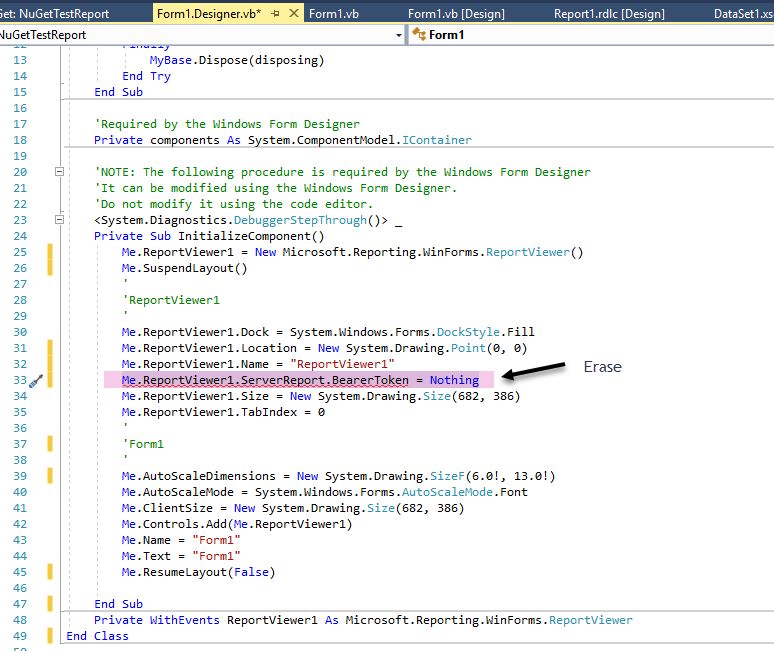
Task: Click the AutoScaleMode.Font line 40
Action: click(324, 492)
